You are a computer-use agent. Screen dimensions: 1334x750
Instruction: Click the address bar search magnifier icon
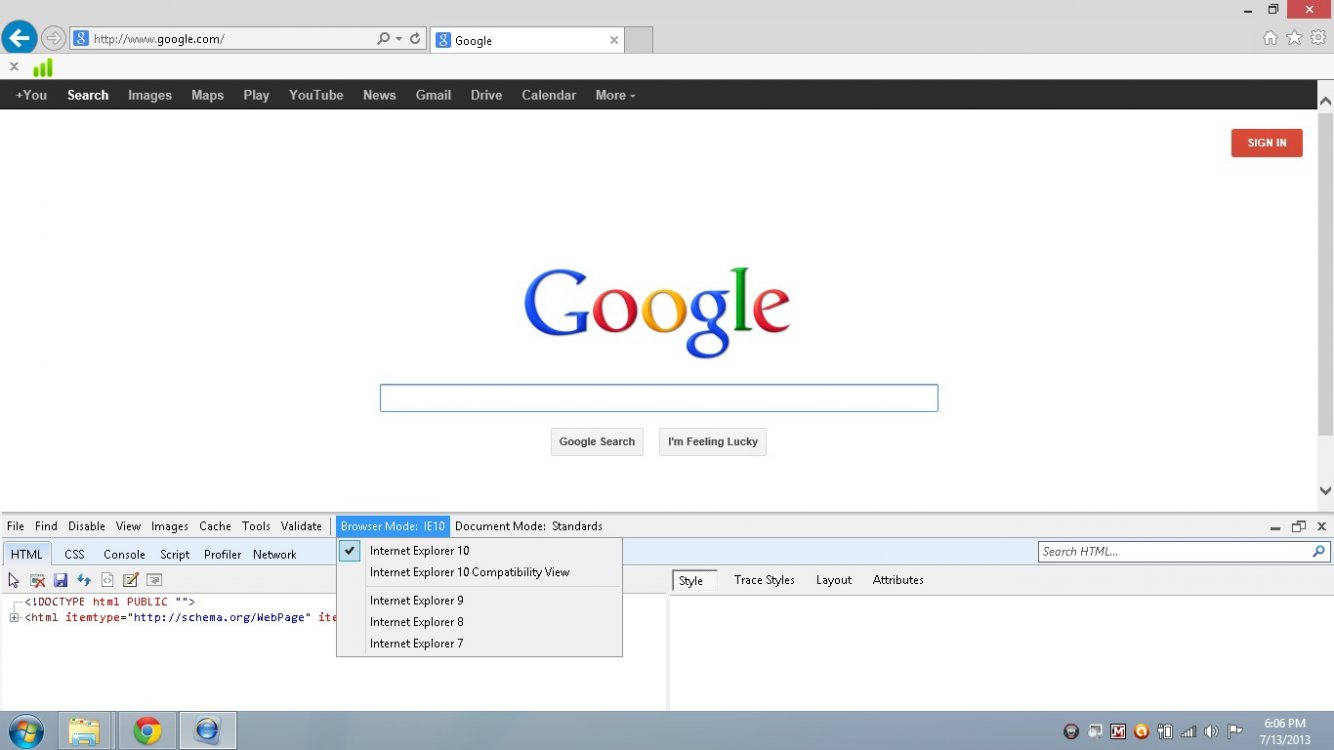tap(383, 39)
